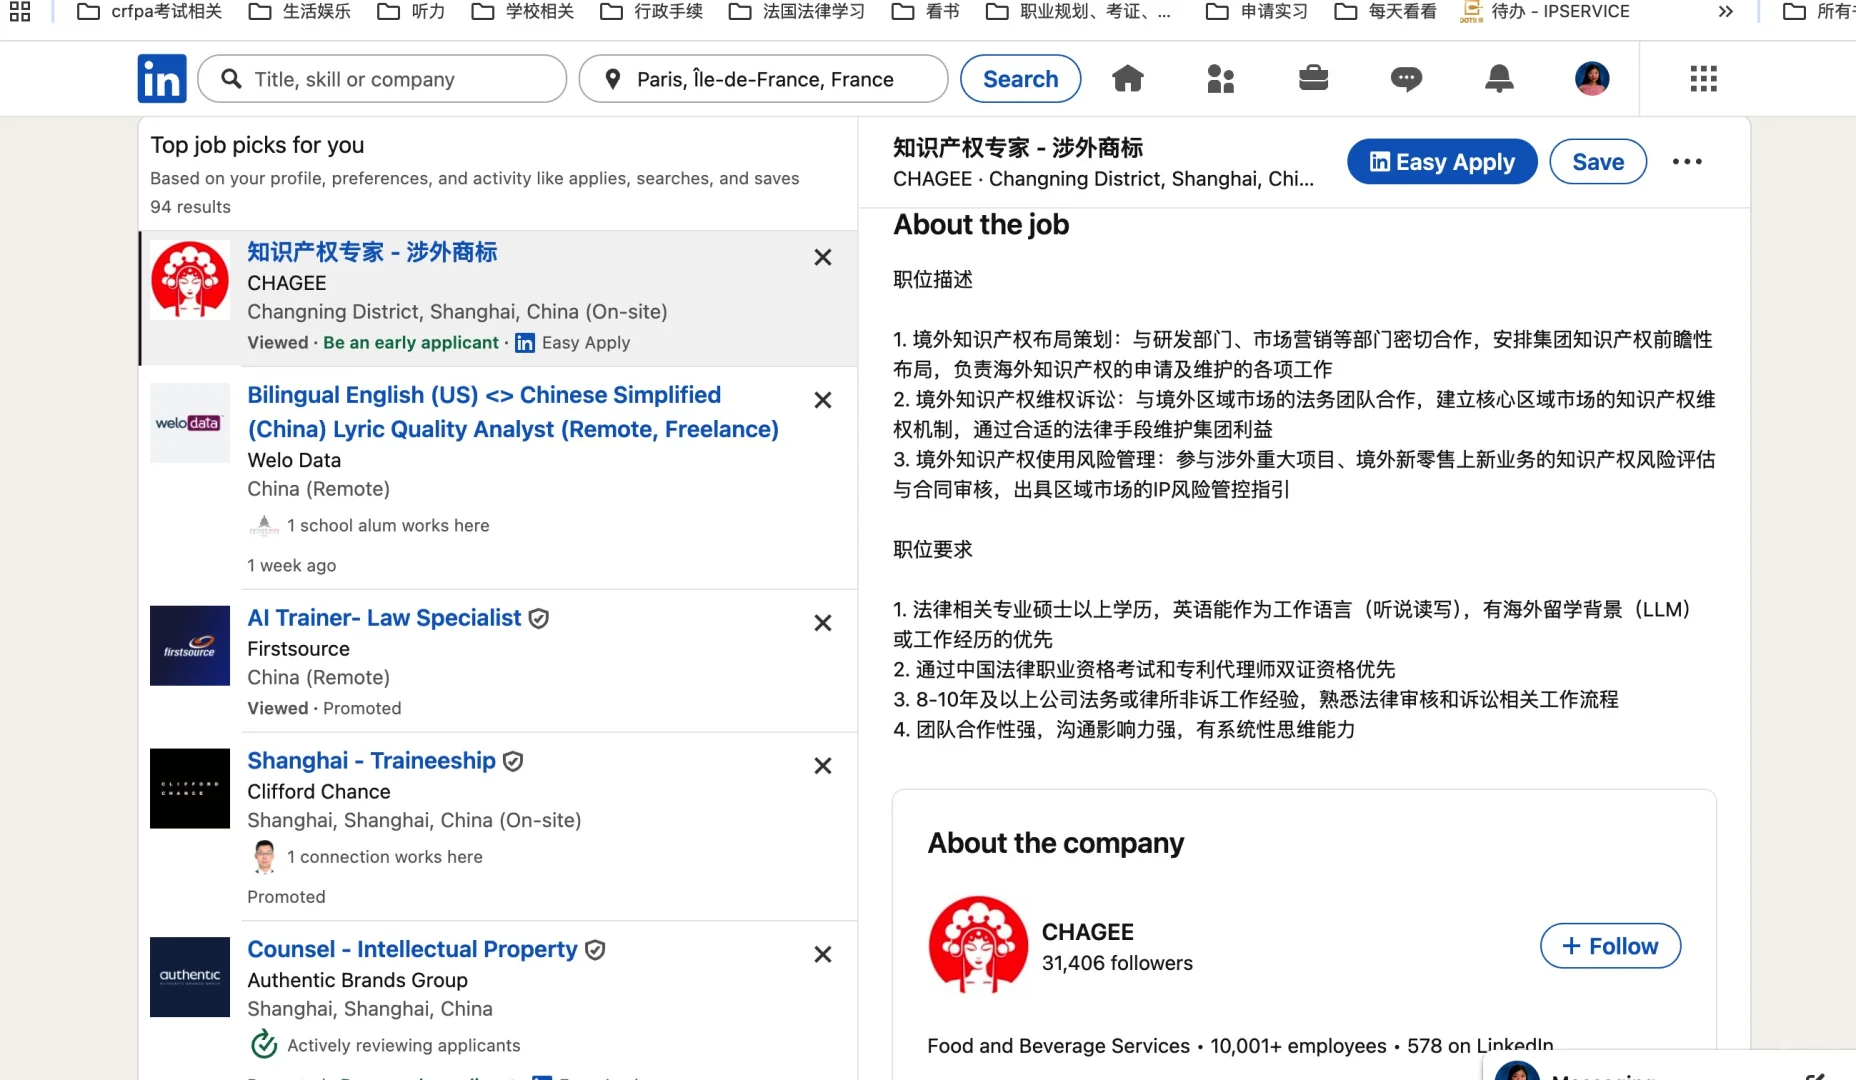Open 行政手续 bookmark folder
The height and width of the screenshot is (1080, 1856).
pyautogui.click(x=652, y=12)
